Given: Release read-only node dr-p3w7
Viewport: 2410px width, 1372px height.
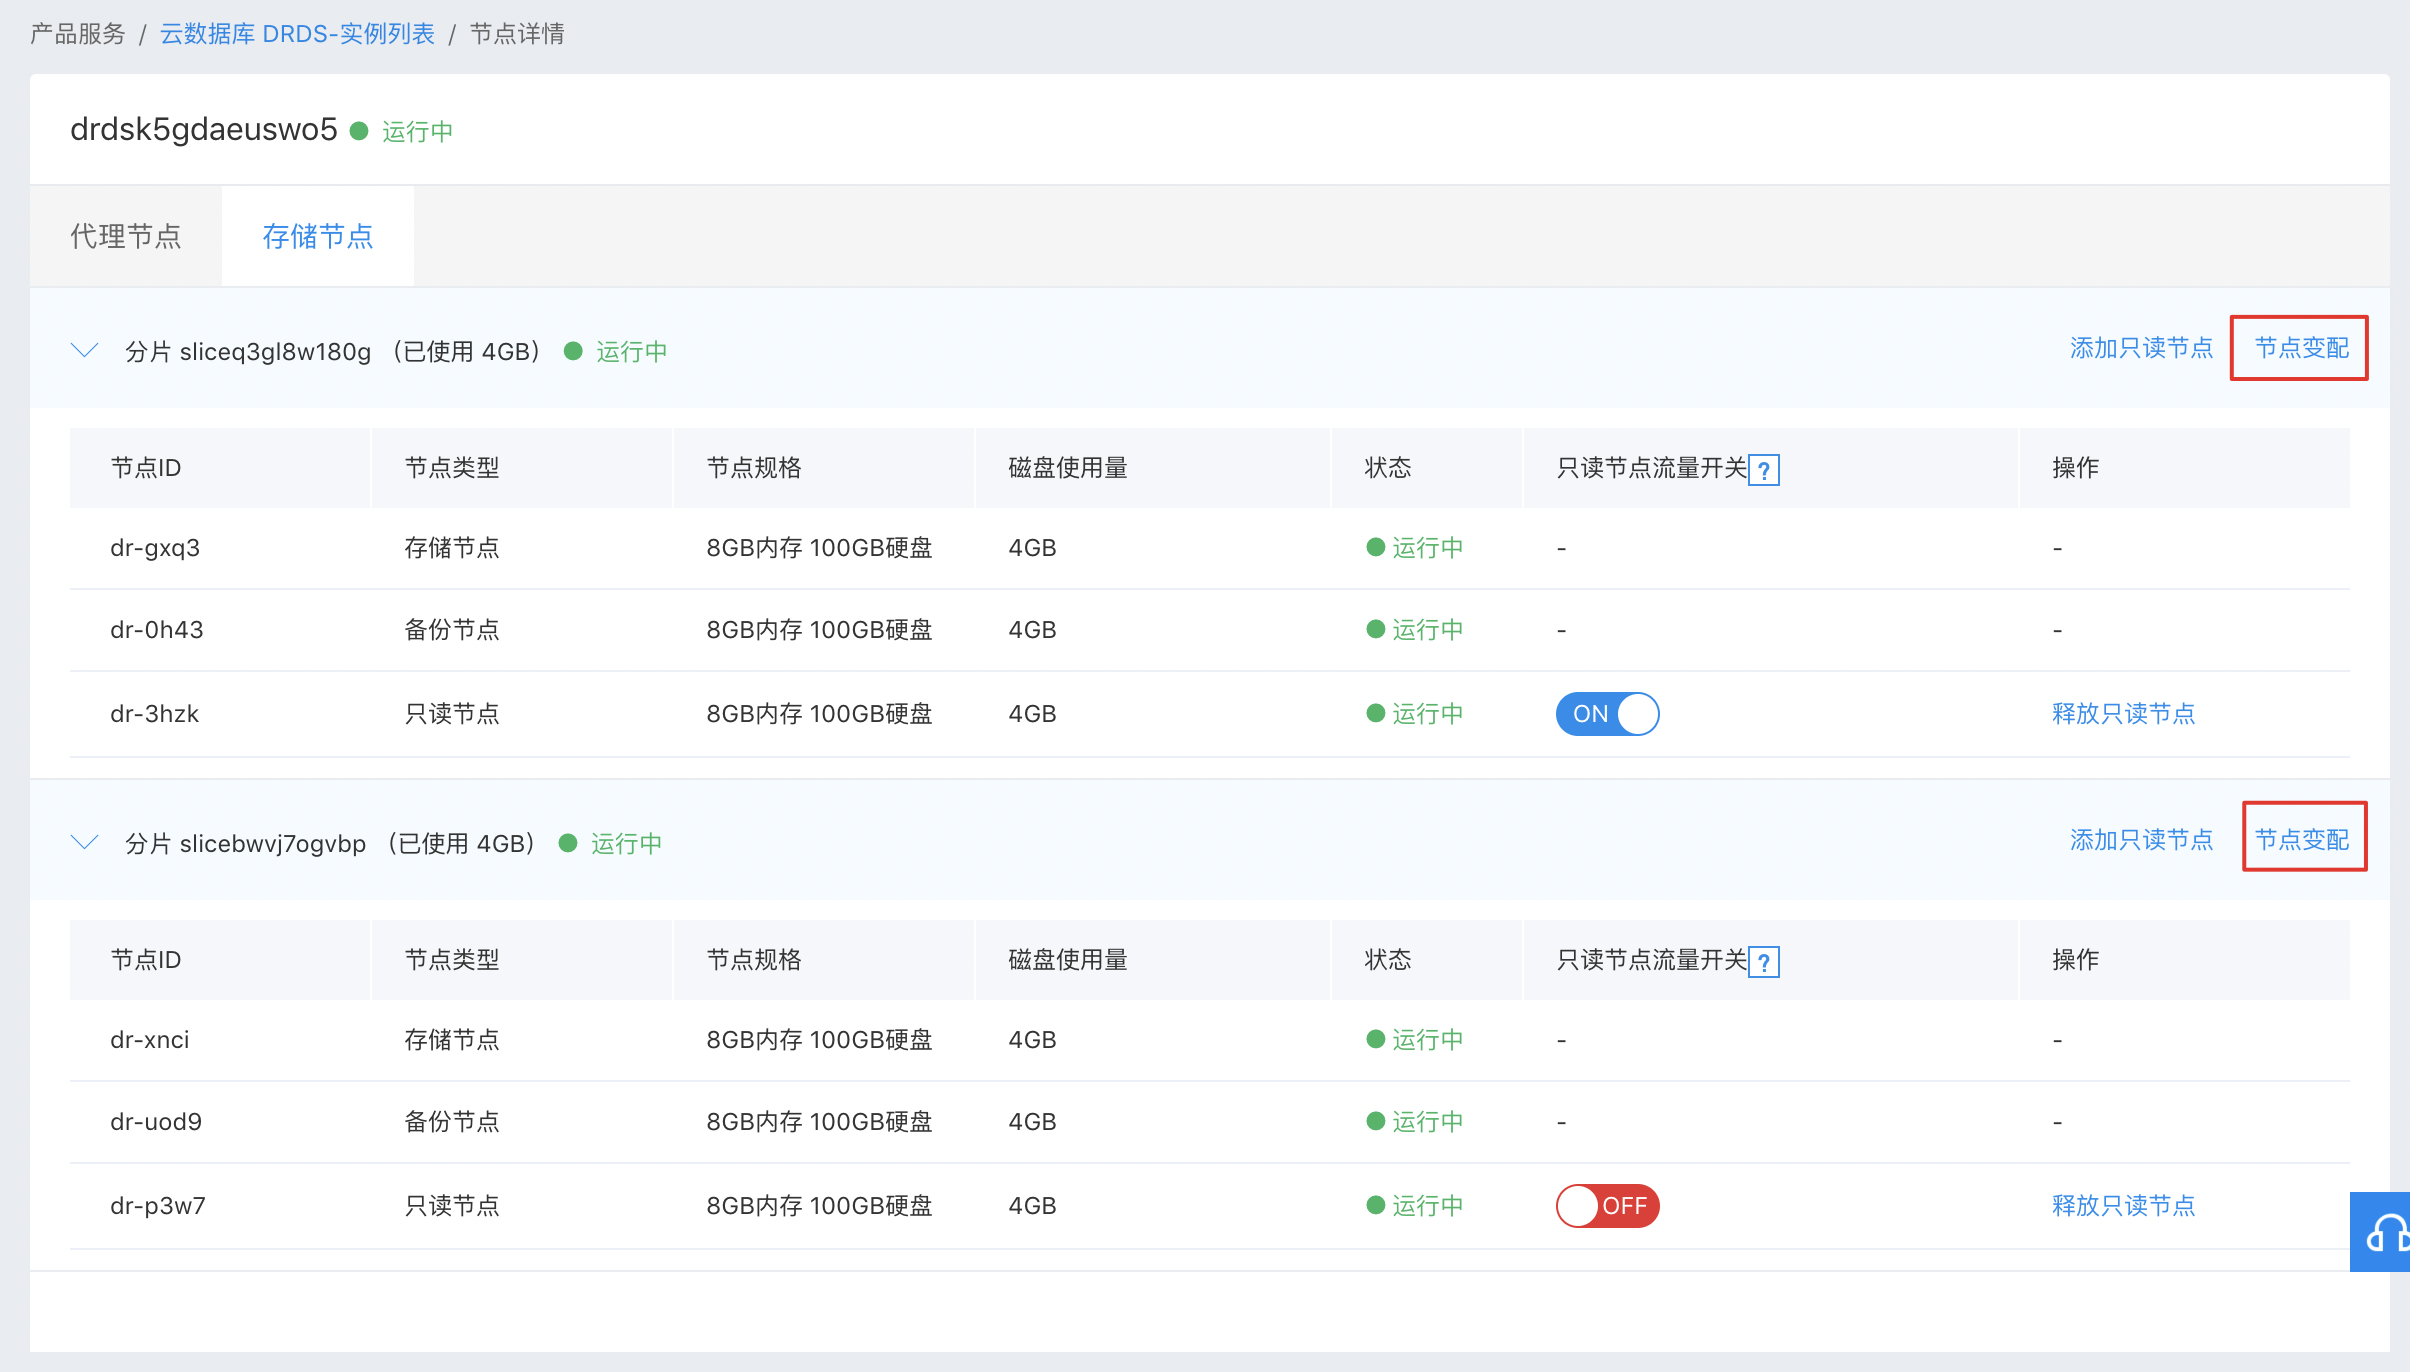Looking at the screenshot, I should point(2123,1206).
